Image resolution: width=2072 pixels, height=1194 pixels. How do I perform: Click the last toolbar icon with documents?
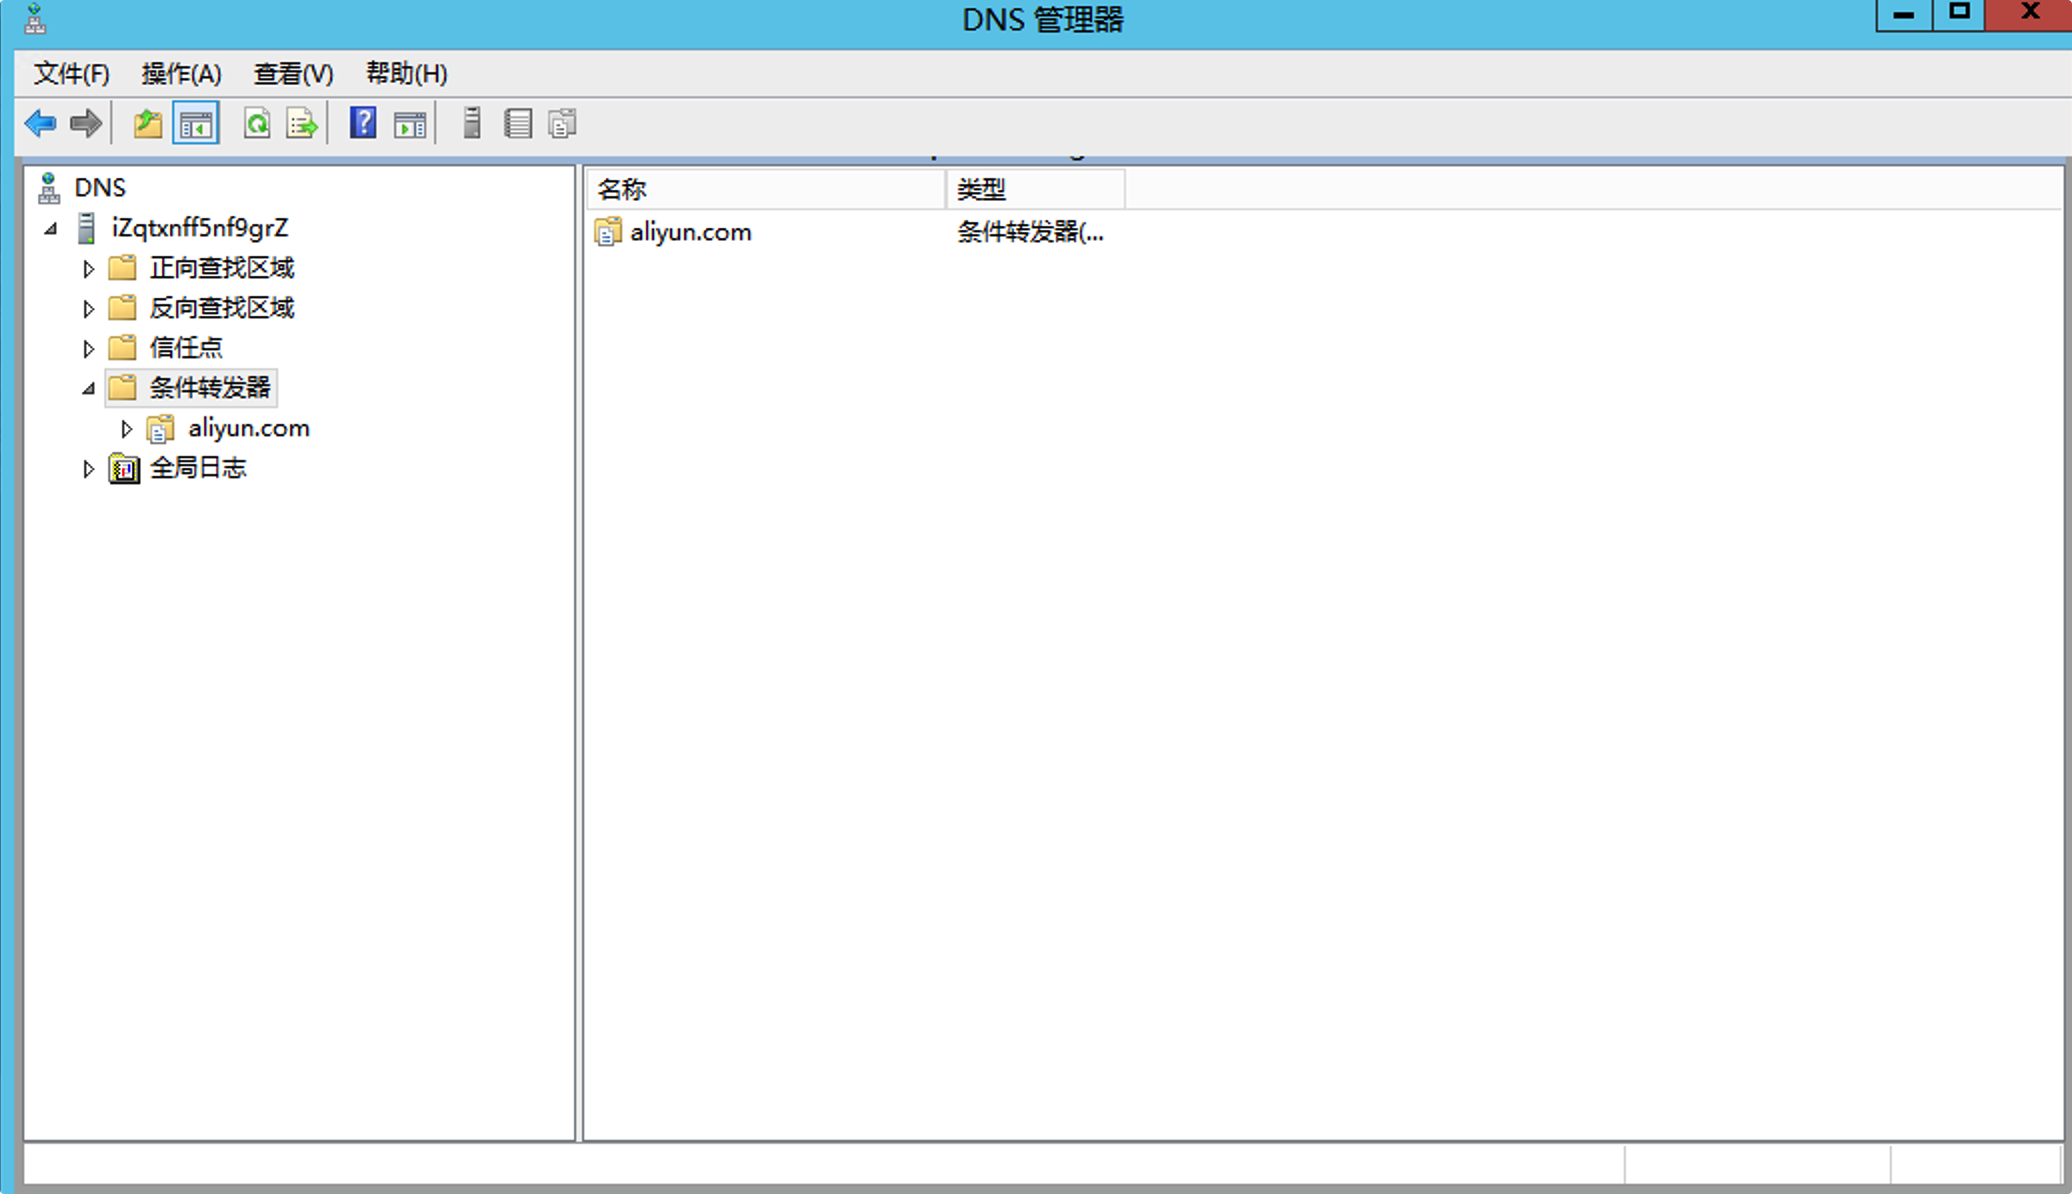click(x=563, y=124)
